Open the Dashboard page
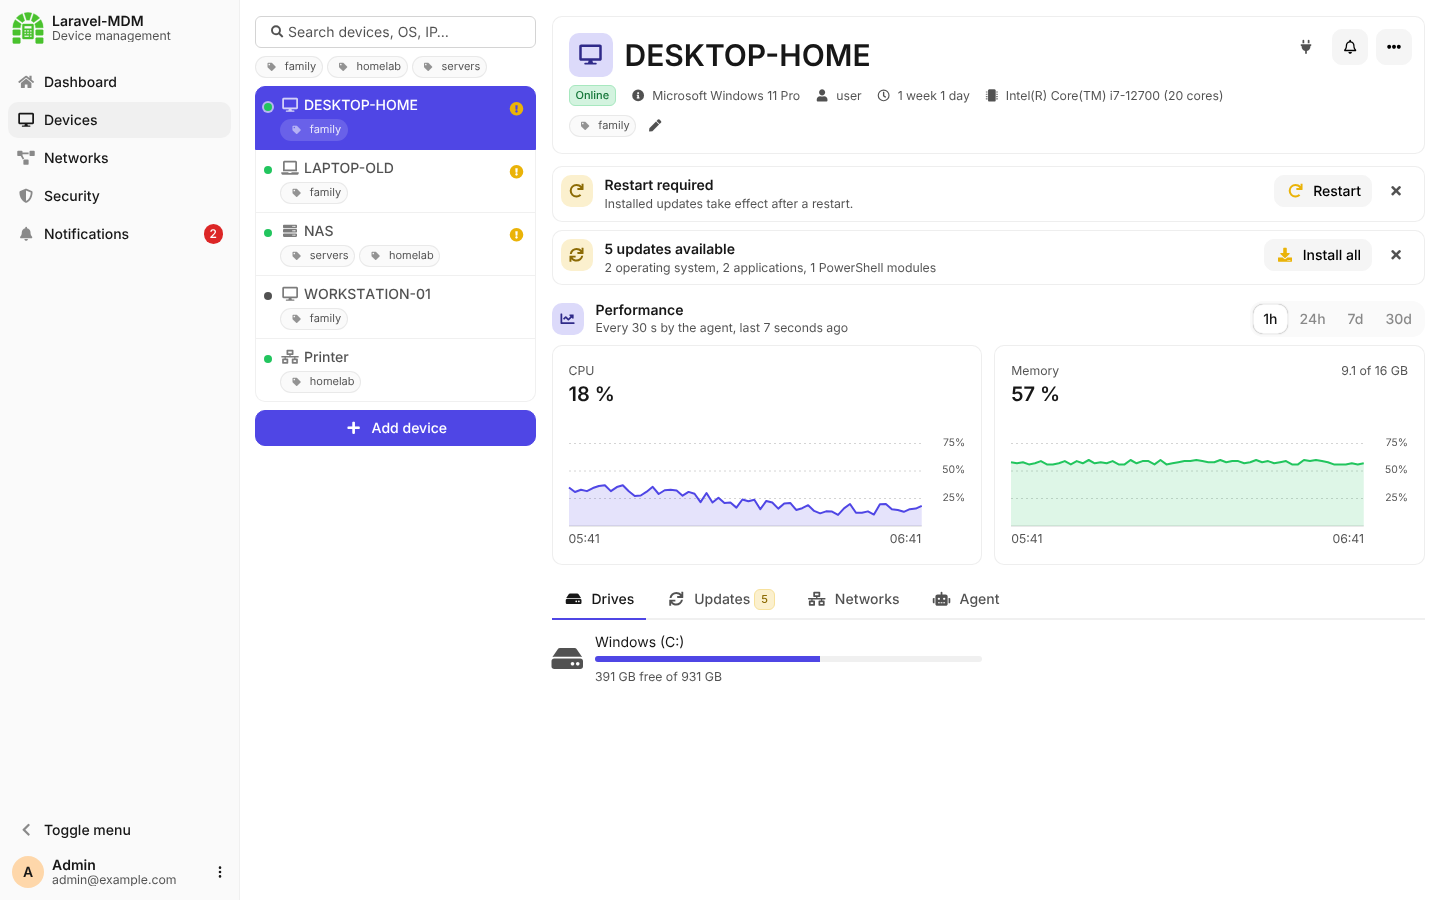The width and height of the screenshot is (1440, 900). click(119, 82)
